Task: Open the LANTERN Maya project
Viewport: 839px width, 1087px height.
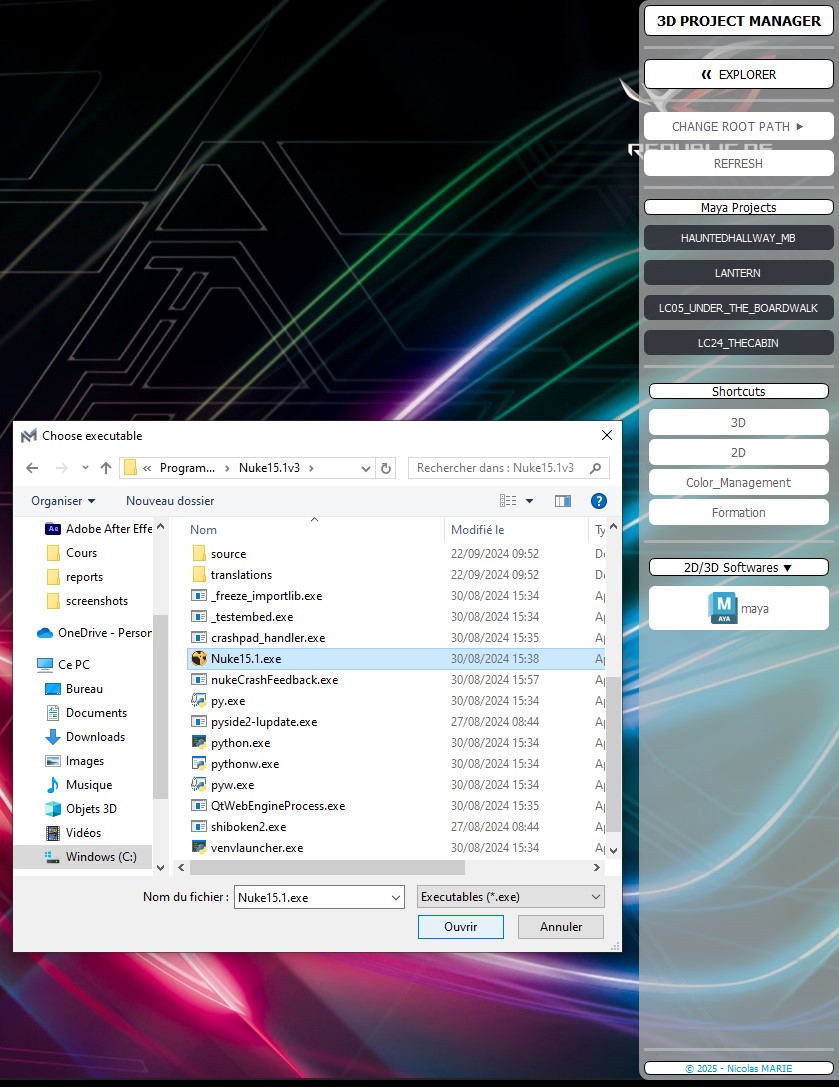Action: coord(738,273)
